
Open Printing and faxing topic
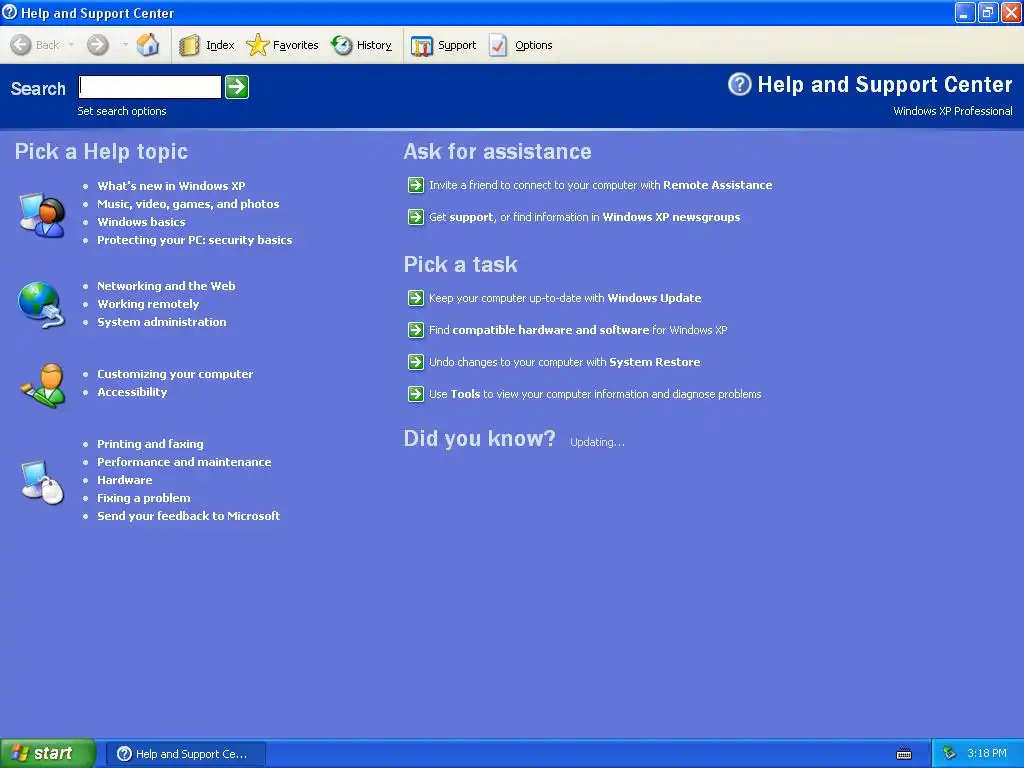click(150, 444)
